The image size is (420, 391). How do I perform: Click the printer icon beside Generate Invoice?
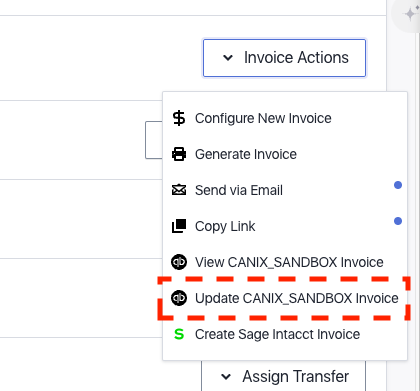click(x=179, y=154)
